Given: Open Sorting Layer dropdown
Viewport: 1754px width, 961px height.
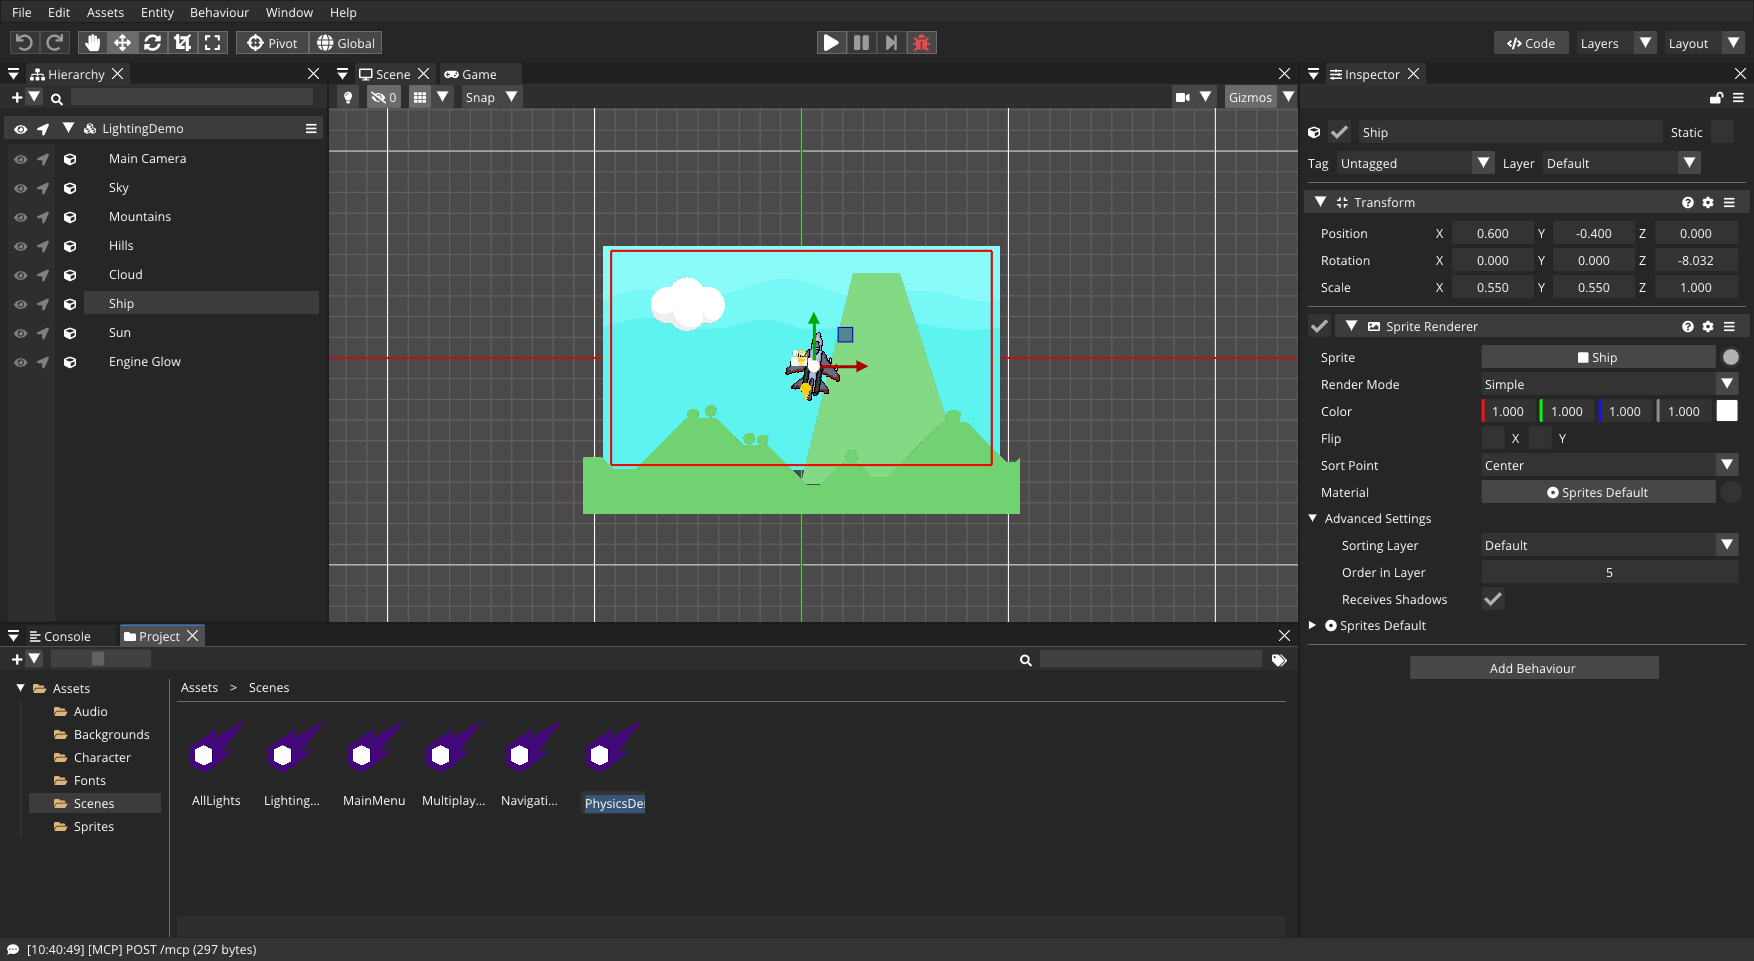Looking at the screenshot, I should tap(1610, 545).
